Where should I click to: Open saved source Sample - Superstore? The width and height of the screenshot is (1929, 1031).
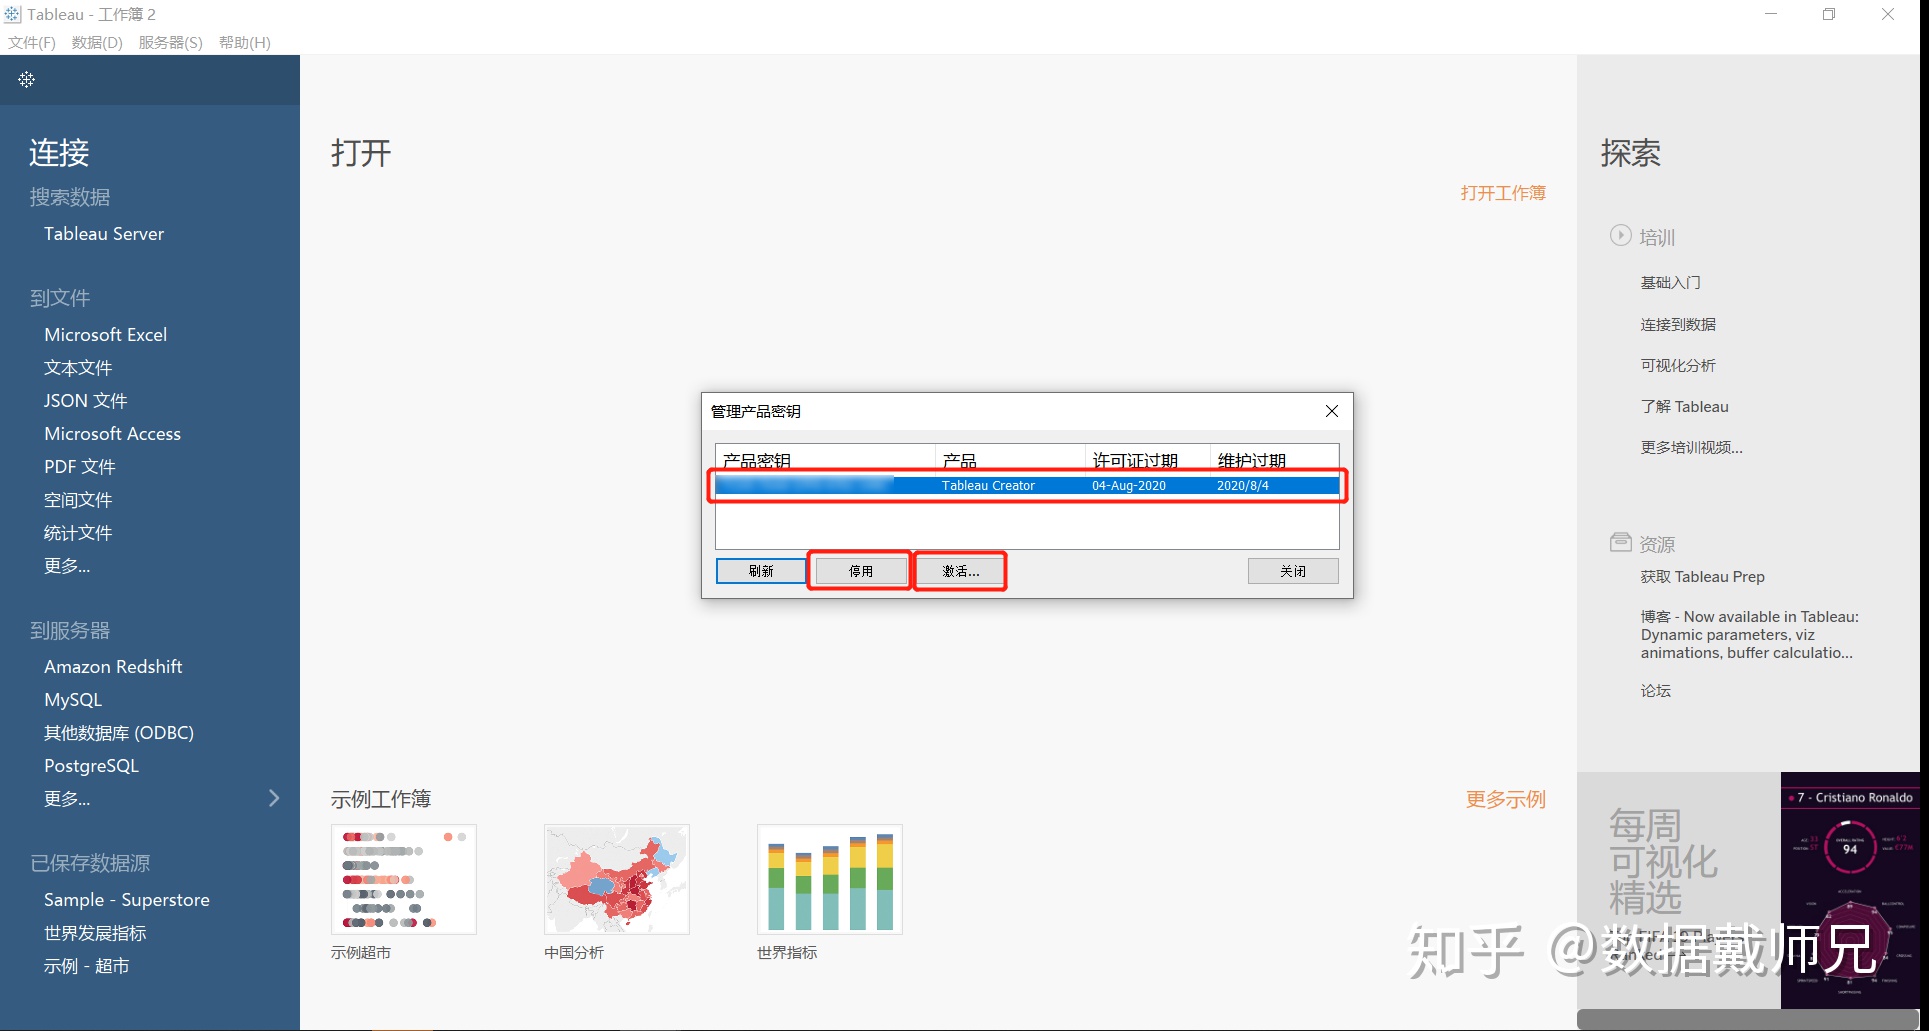(x=127, y=899)
